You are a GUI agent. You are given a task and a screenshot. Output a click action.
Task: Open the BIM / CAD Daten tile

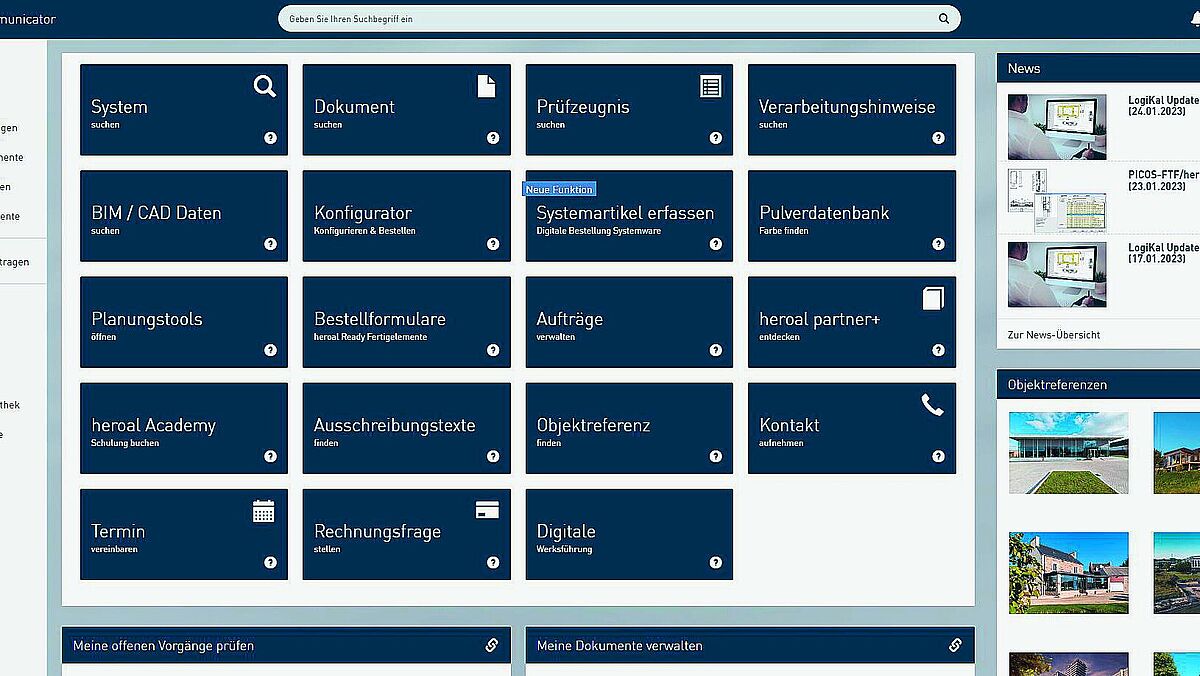(183, 216)
